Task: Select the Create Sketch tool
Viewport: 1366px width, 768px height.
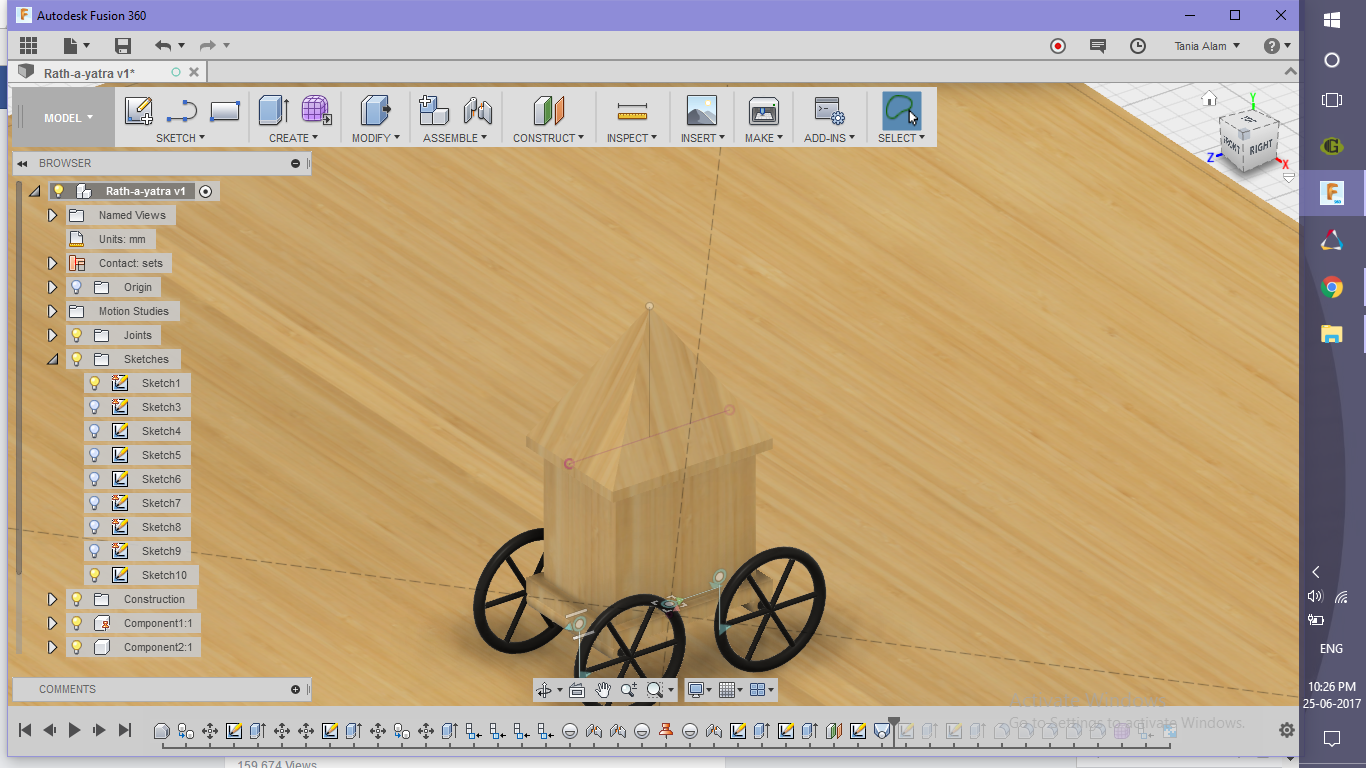Action: (138, 110)
